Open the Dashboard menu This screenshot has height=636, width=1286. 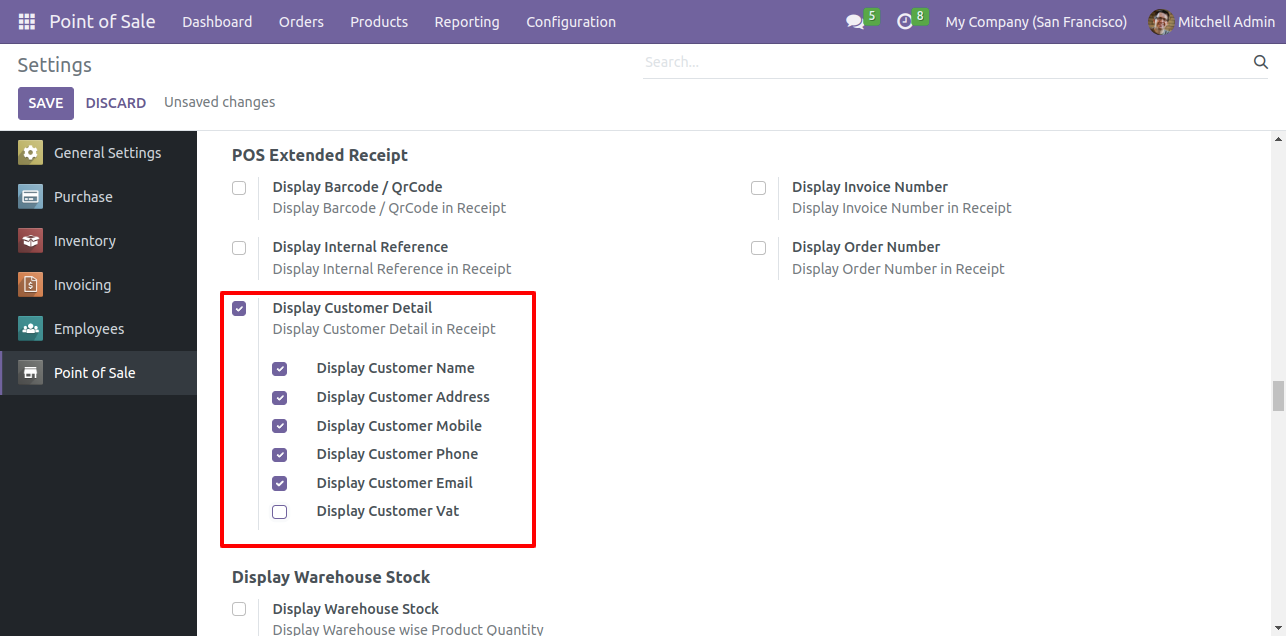click(x=217, y=22)
